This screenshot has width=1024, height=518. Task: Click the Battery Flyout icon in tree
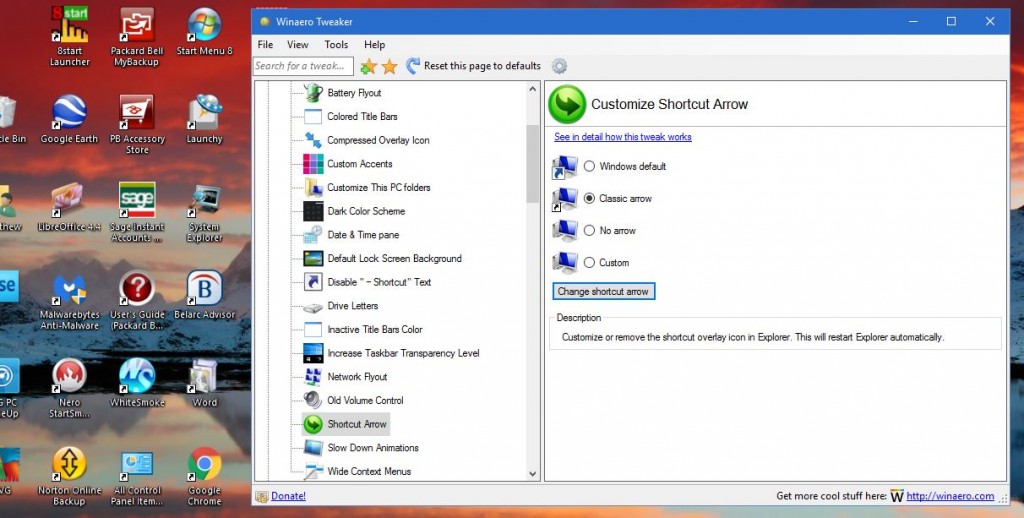(x=313, y=93)
